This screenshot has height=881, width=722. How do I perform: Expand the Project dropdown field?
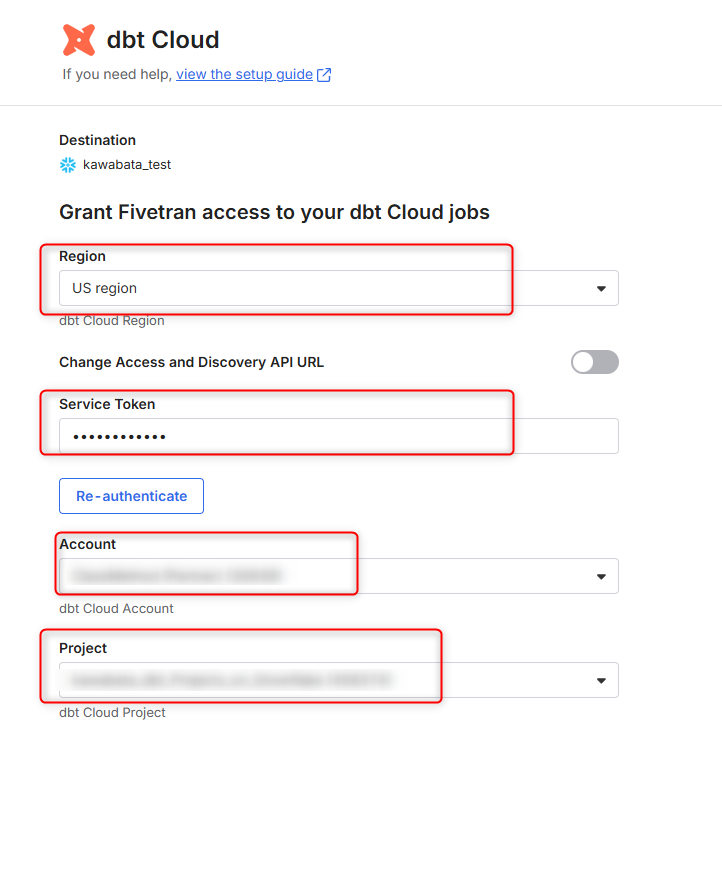(320, 680)
